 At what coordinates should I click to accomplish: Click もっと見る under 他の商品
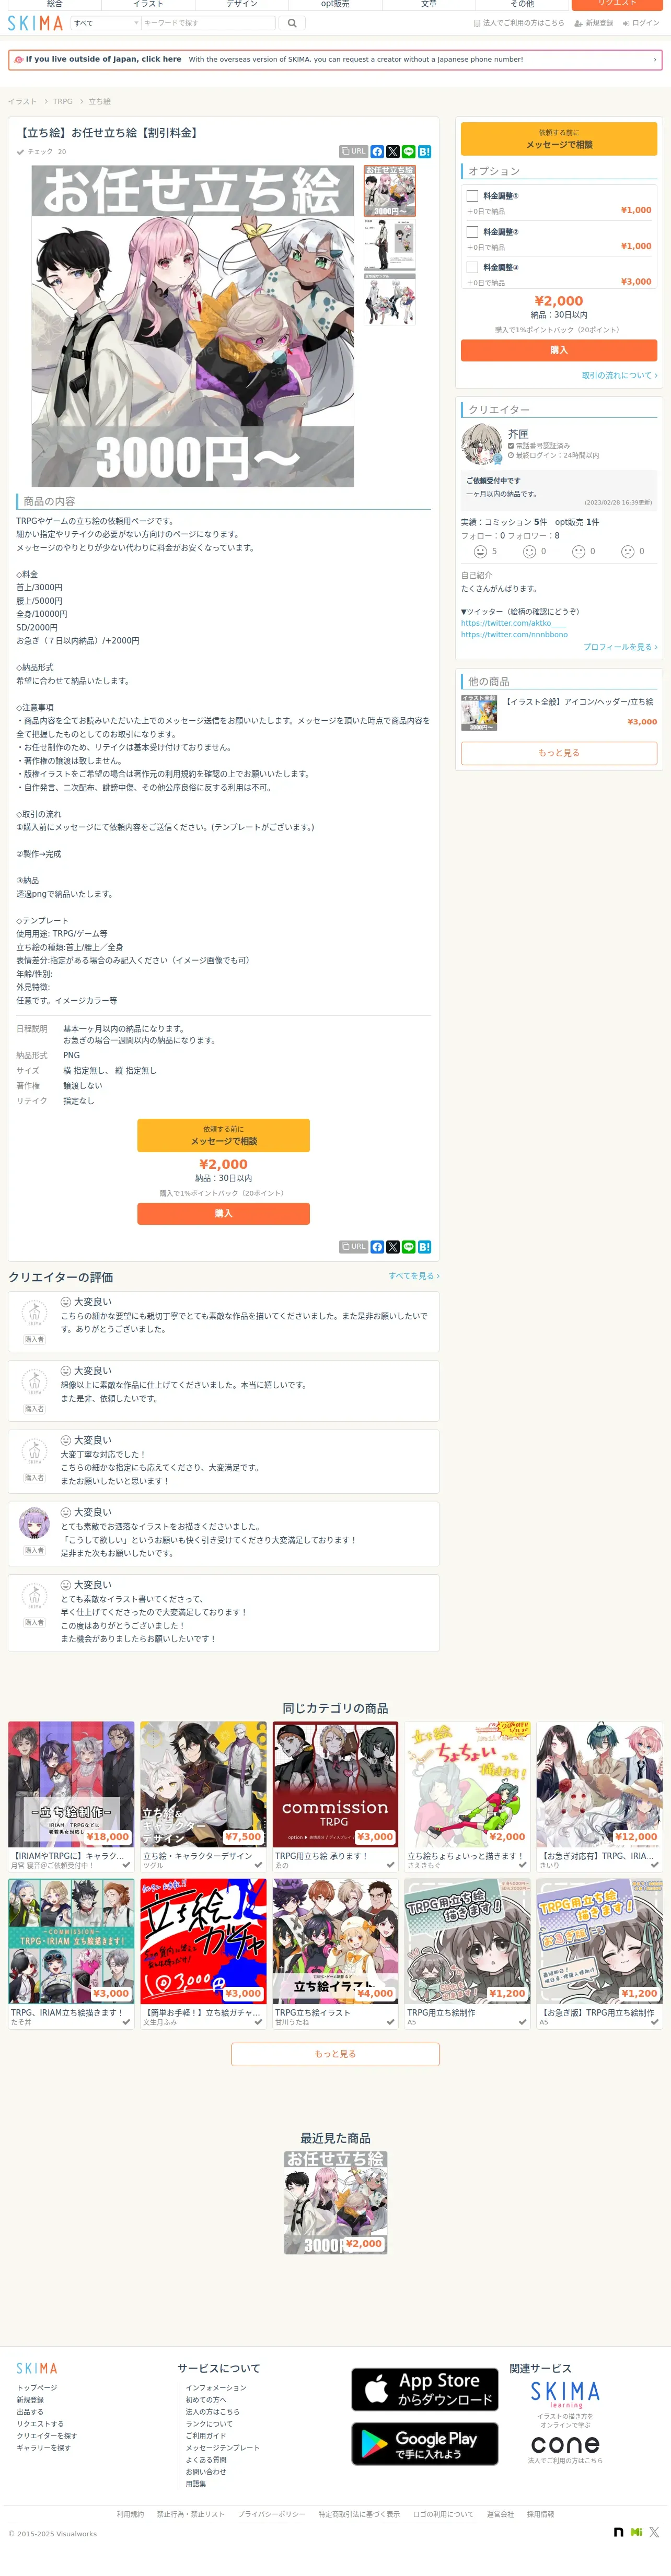tap(559, 753)
